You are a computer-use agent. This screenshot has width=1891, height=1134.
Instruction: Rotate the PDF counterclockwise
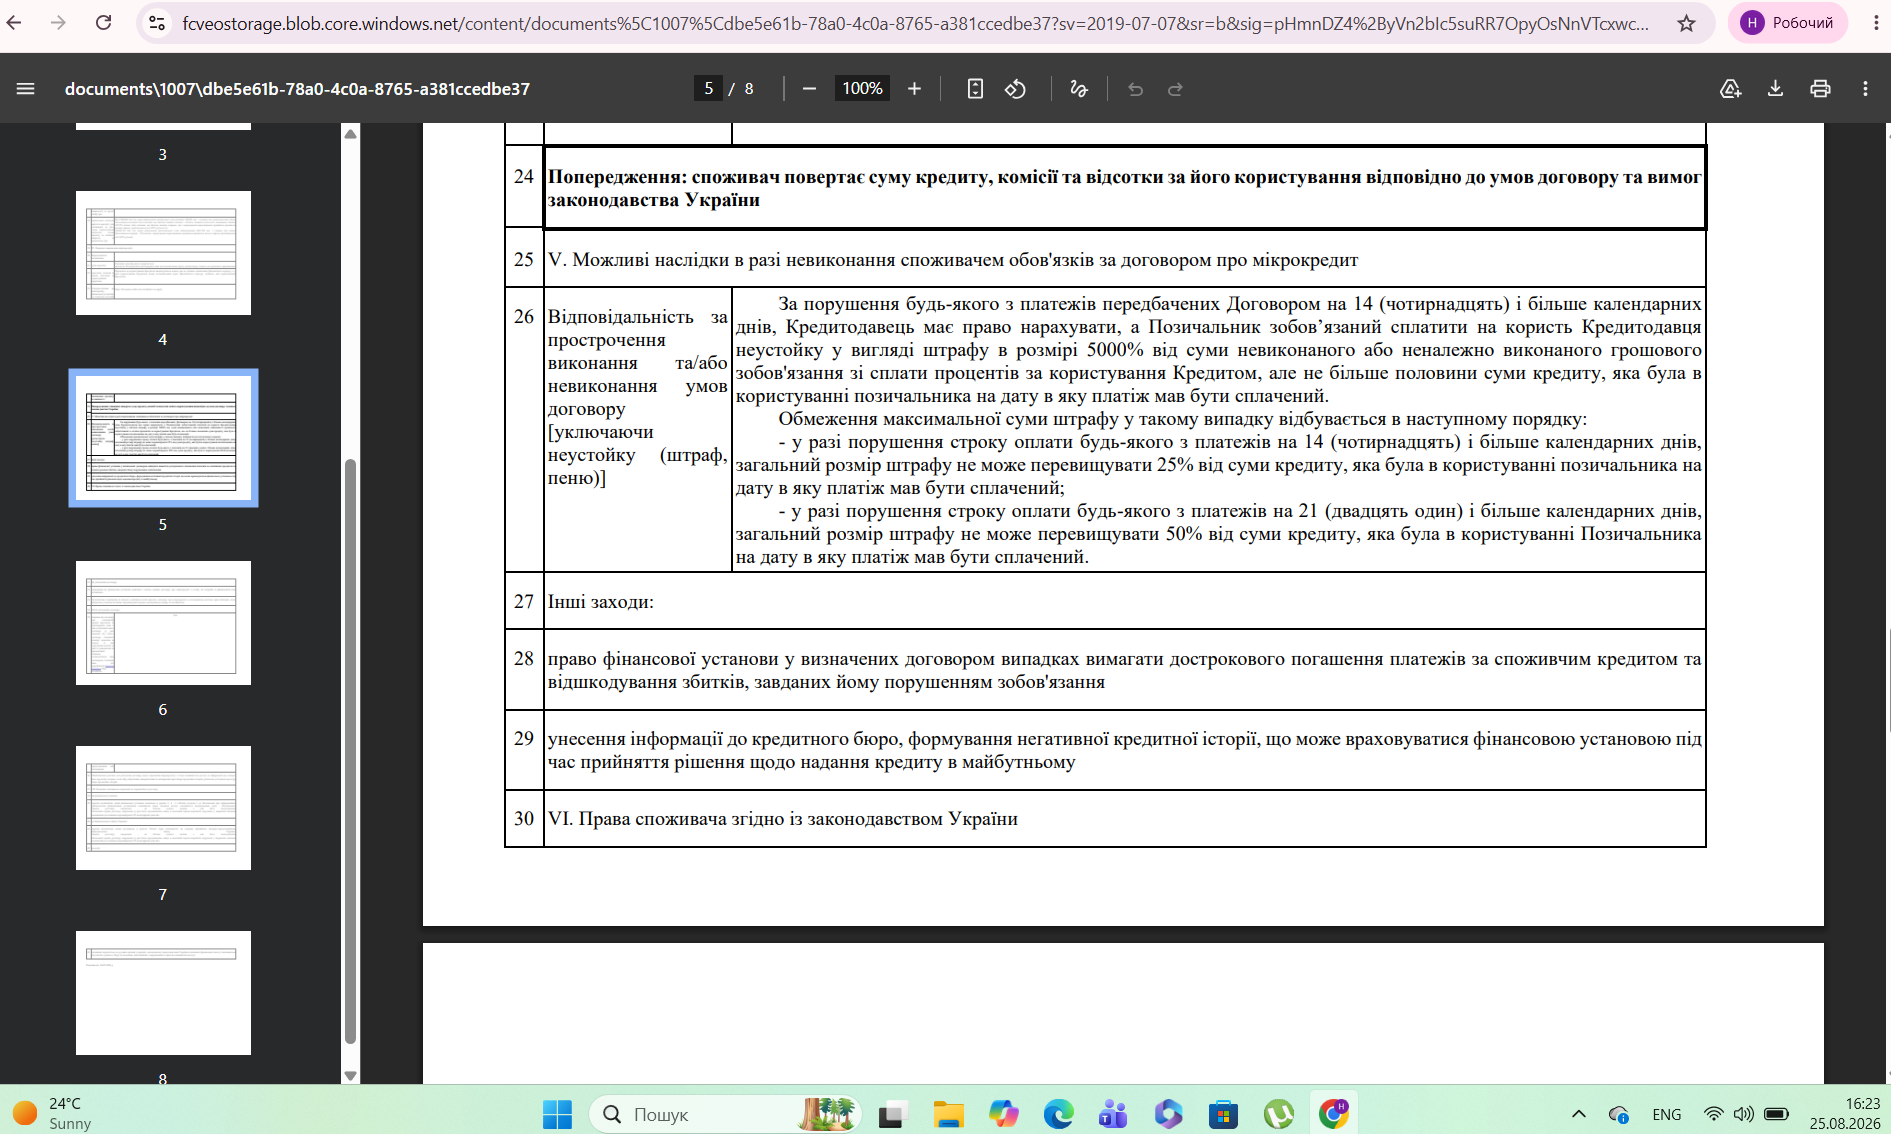tap(1016, 89)
